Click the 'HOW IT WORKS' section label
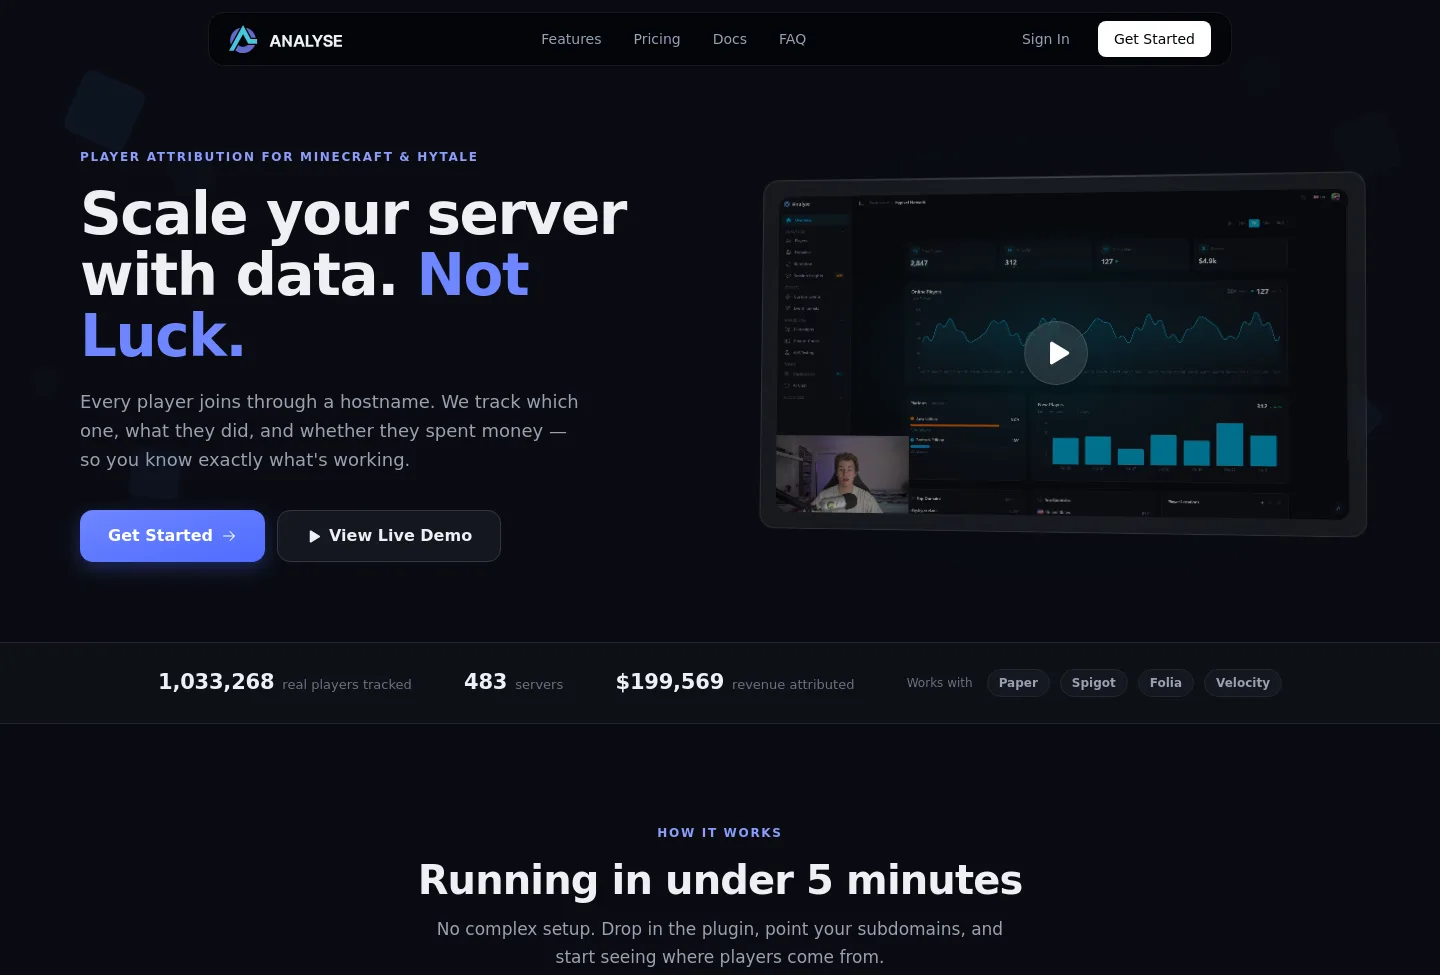1440x975 pixels. coord(720,832)
